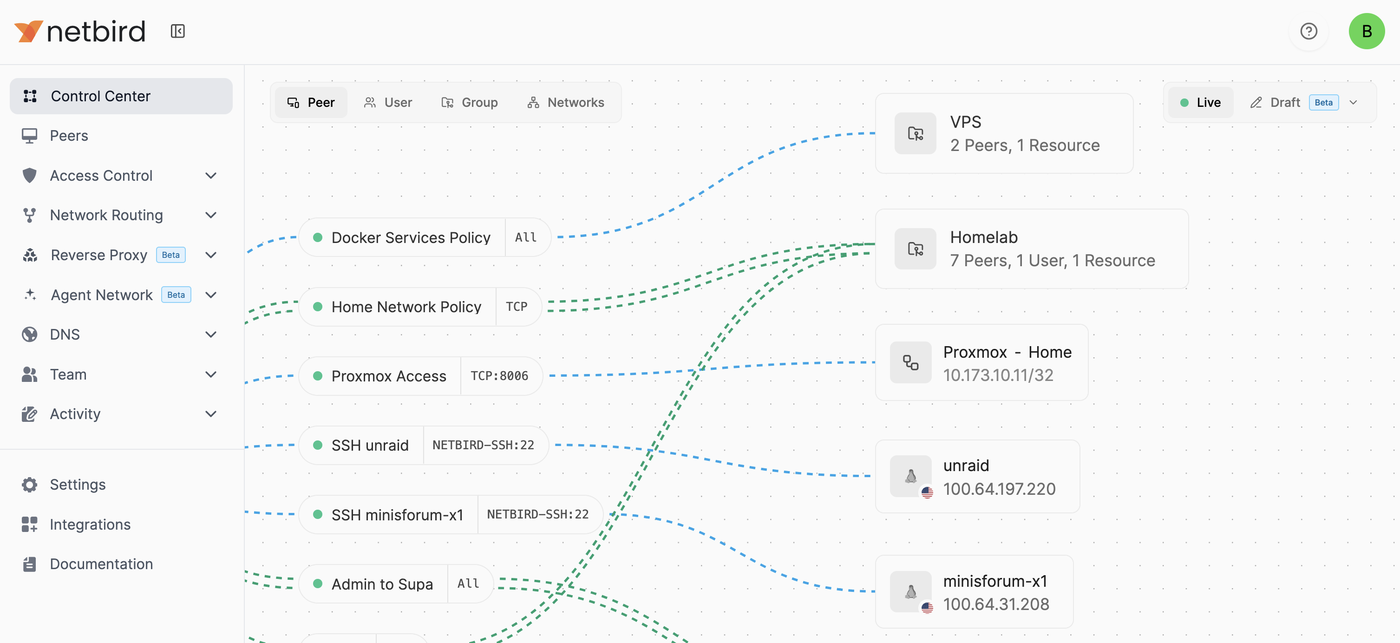Click the Activity icon in sidebar
This screenshot has width=1400, height=643.
[30, 414]
